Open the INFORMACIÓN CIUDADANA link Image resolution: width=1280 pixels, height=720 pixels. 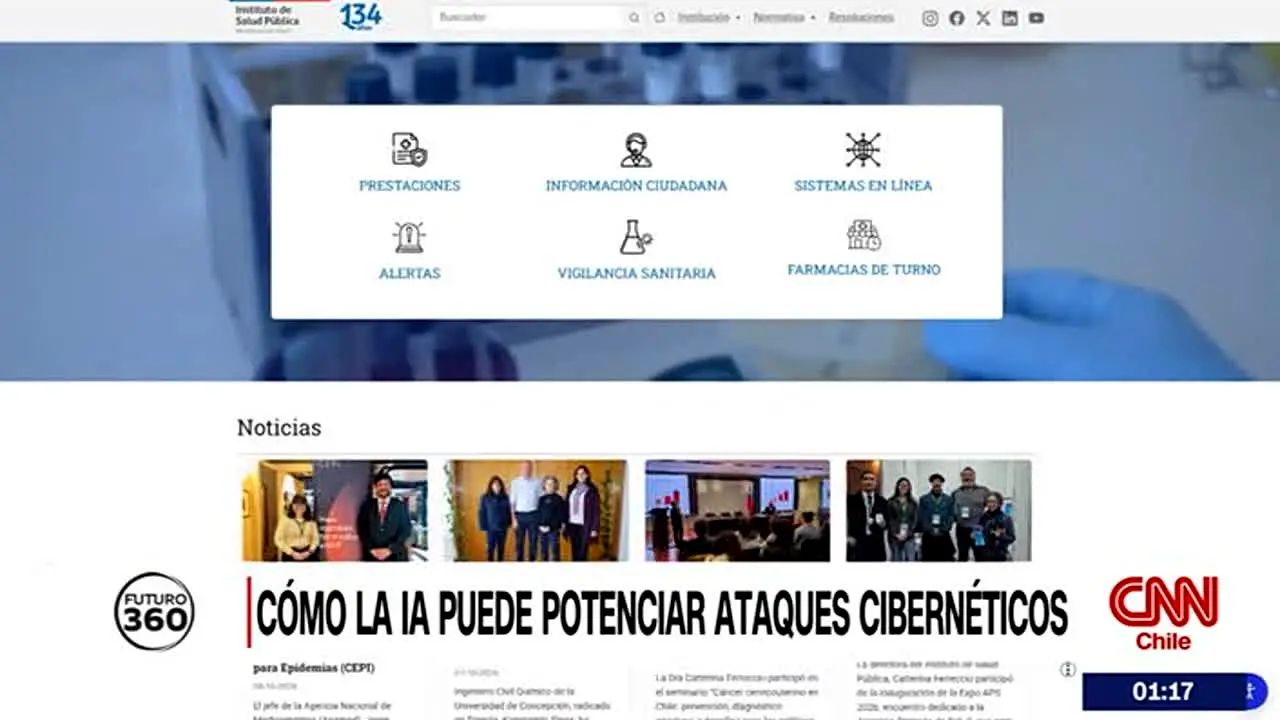(x=636, y=186)
